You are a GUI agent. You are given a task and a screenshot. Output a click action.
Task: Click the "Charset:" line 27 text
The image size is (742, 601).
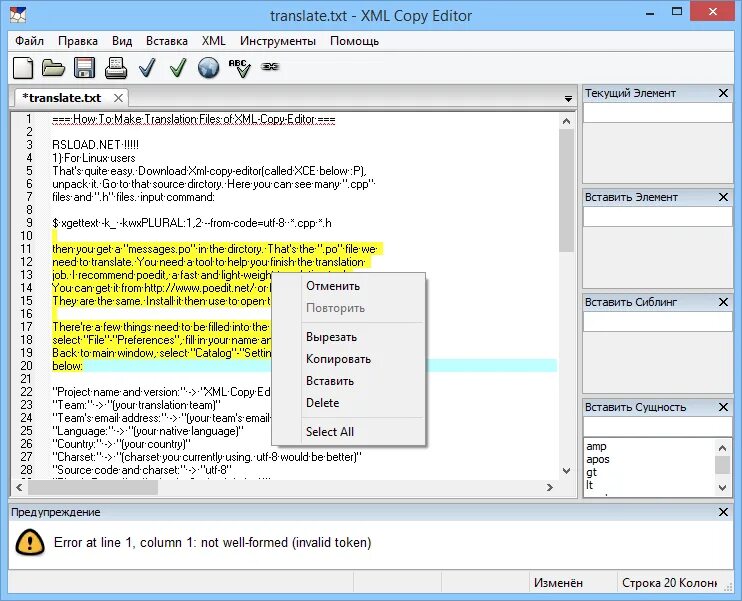point(207,457)
